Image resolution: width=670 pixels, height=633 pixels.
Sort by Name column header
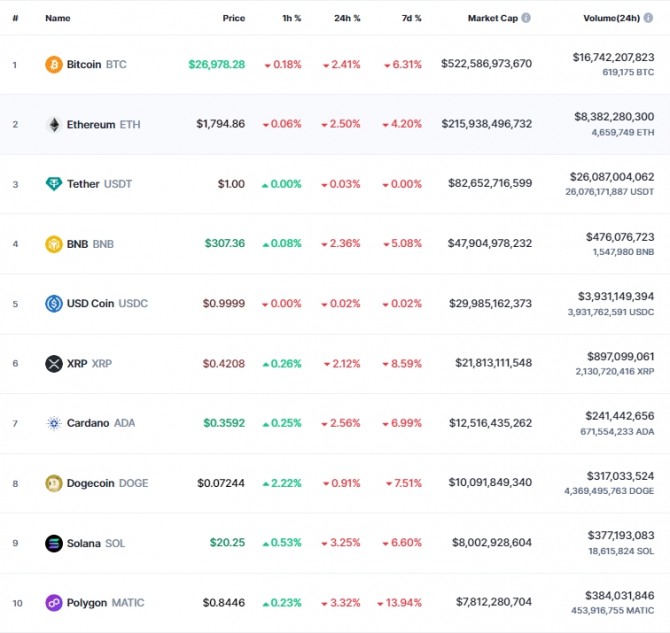pyautogui.click(x=58, y=18)
